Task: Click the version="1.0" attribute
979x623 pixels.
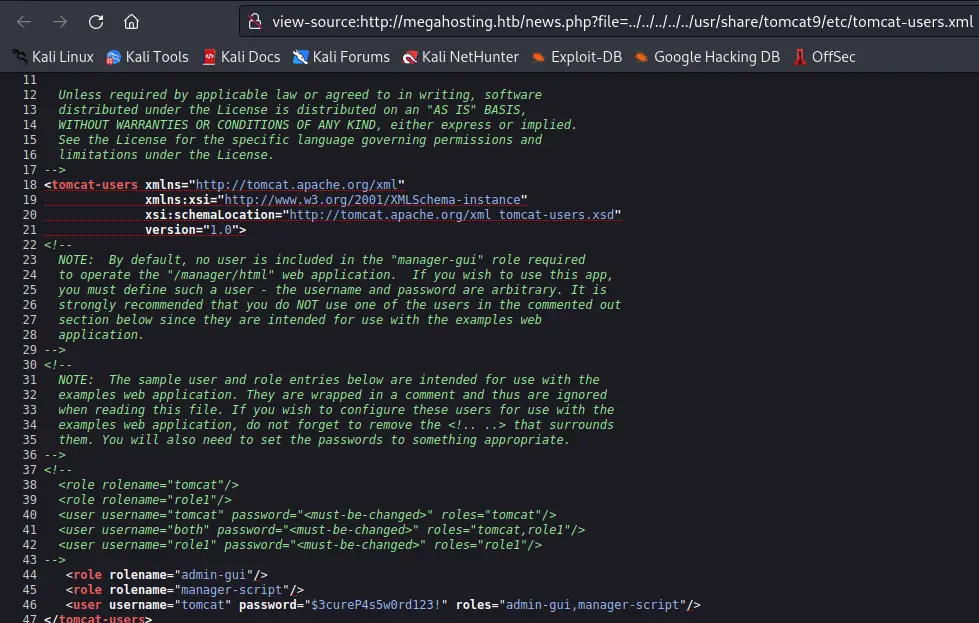Action: click(192, 230)
